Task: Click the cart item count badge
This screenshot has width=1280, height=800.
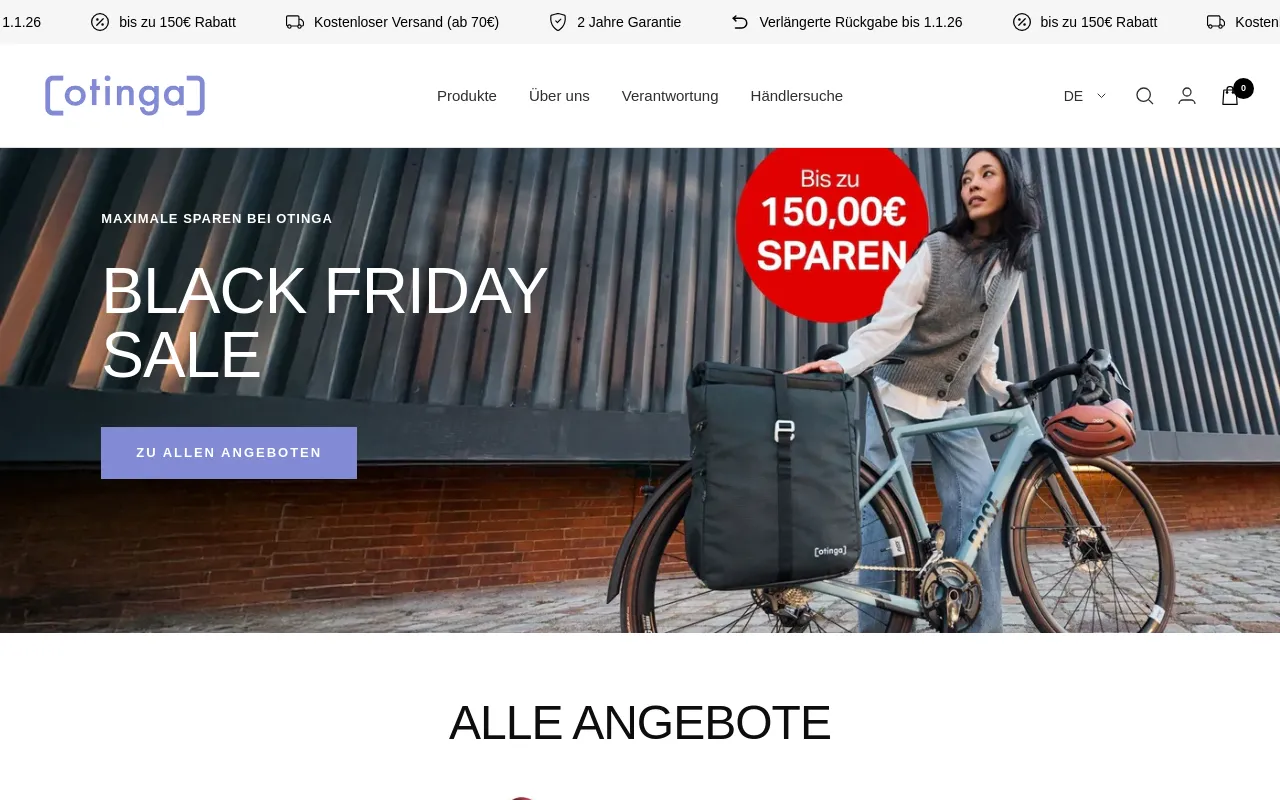Action: (x=1243, y=88)
